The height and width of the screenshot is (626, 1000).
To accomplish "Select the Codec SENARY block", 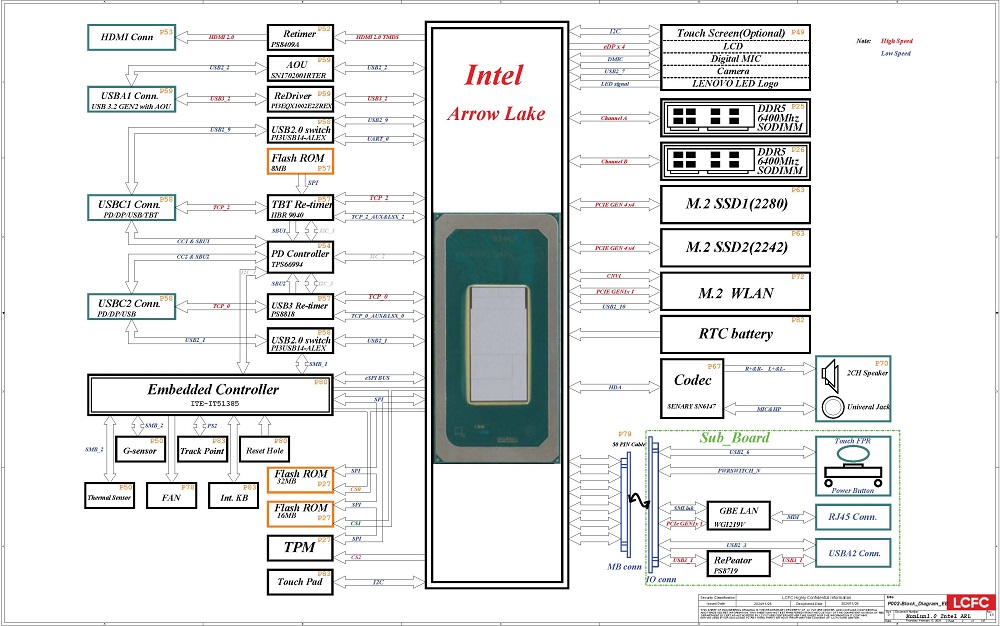I will click(692, 388).
